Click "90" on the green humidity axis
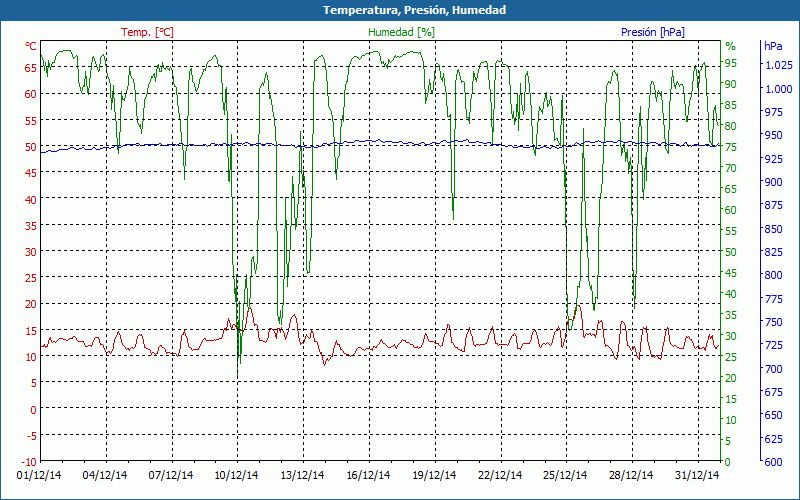800x500 pixels. pyautogui.click(x=731, y=84)
